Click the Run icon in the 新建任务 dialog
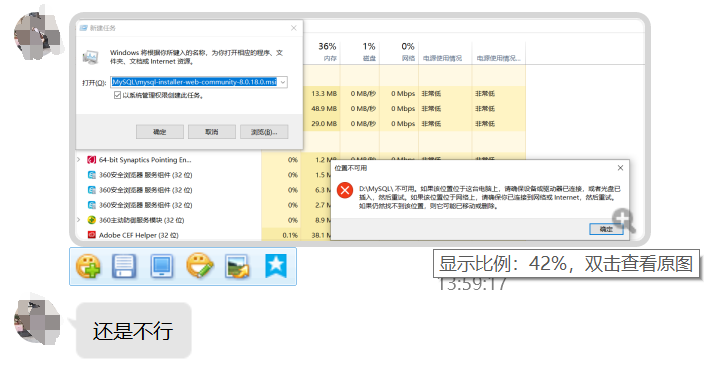This screenshot has width=704, height=369. pos(91,57)
